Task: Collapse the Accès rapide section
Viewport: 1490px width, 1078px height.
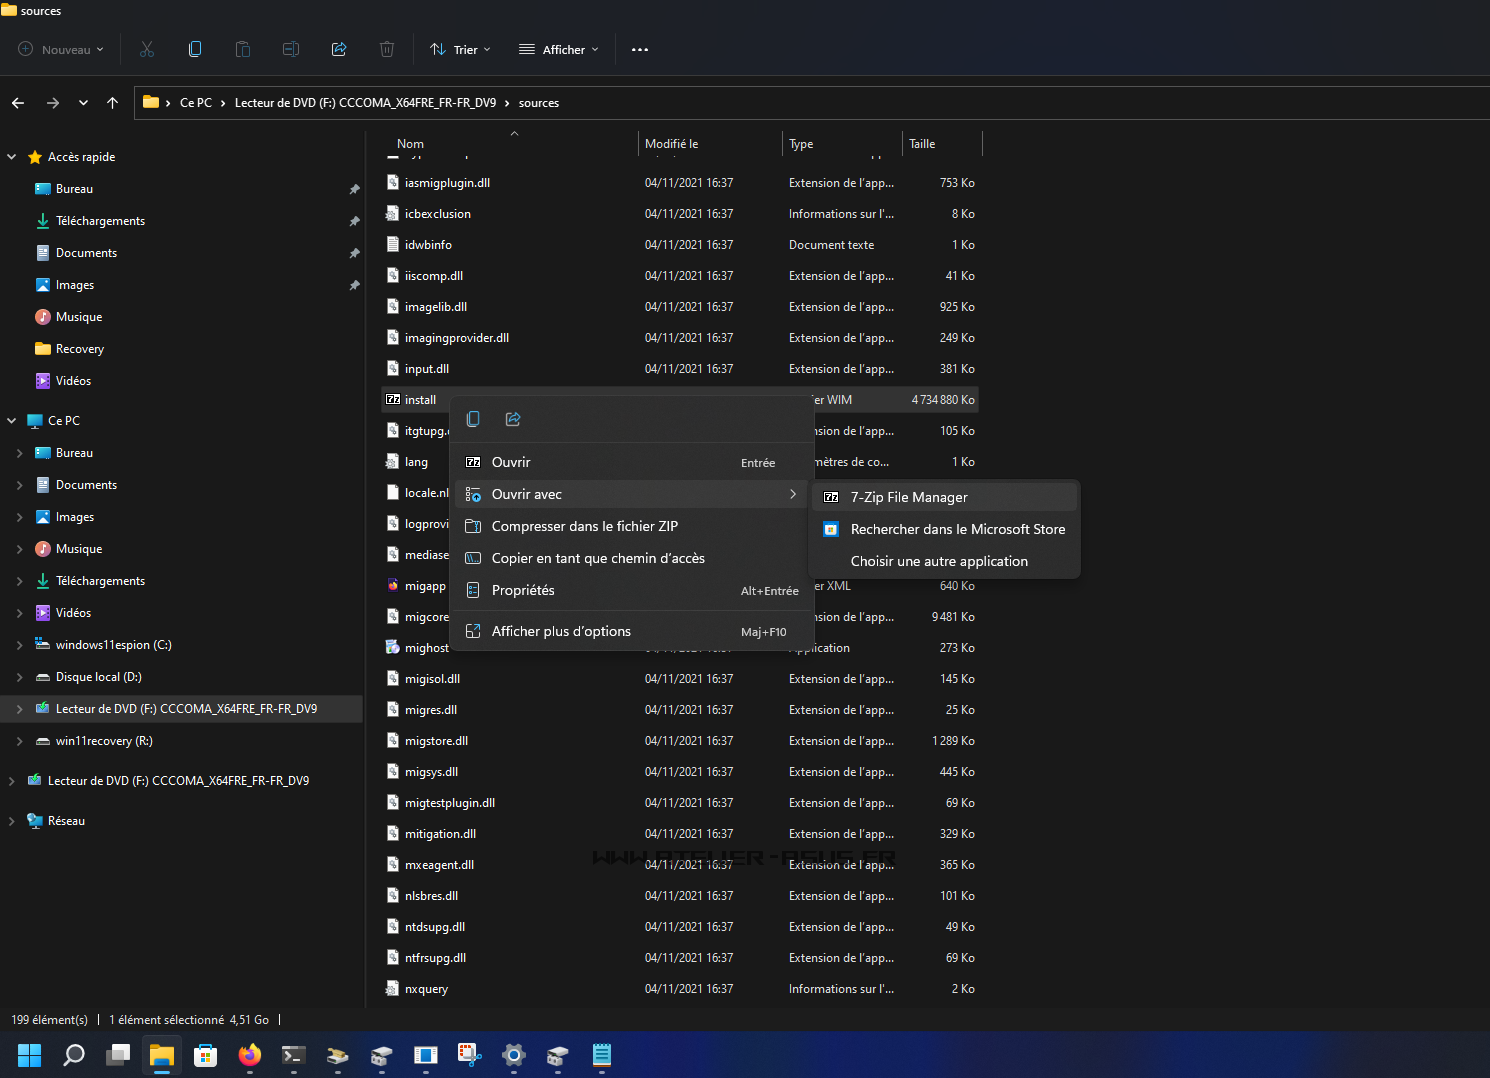Action: (12, 157)
